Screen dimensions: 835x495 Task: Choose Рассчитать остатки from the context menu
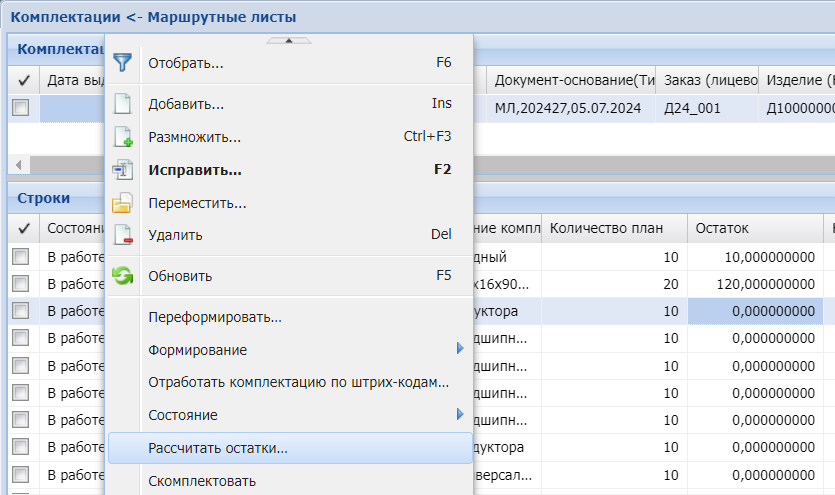pyautogui.click(x=218, y=448)
